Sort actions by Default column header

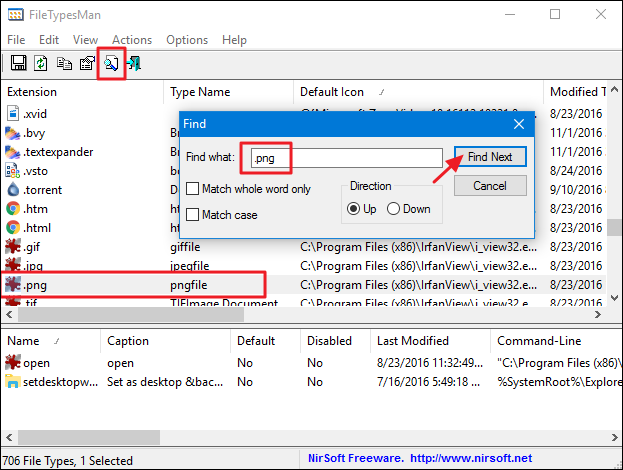[265, 341]
